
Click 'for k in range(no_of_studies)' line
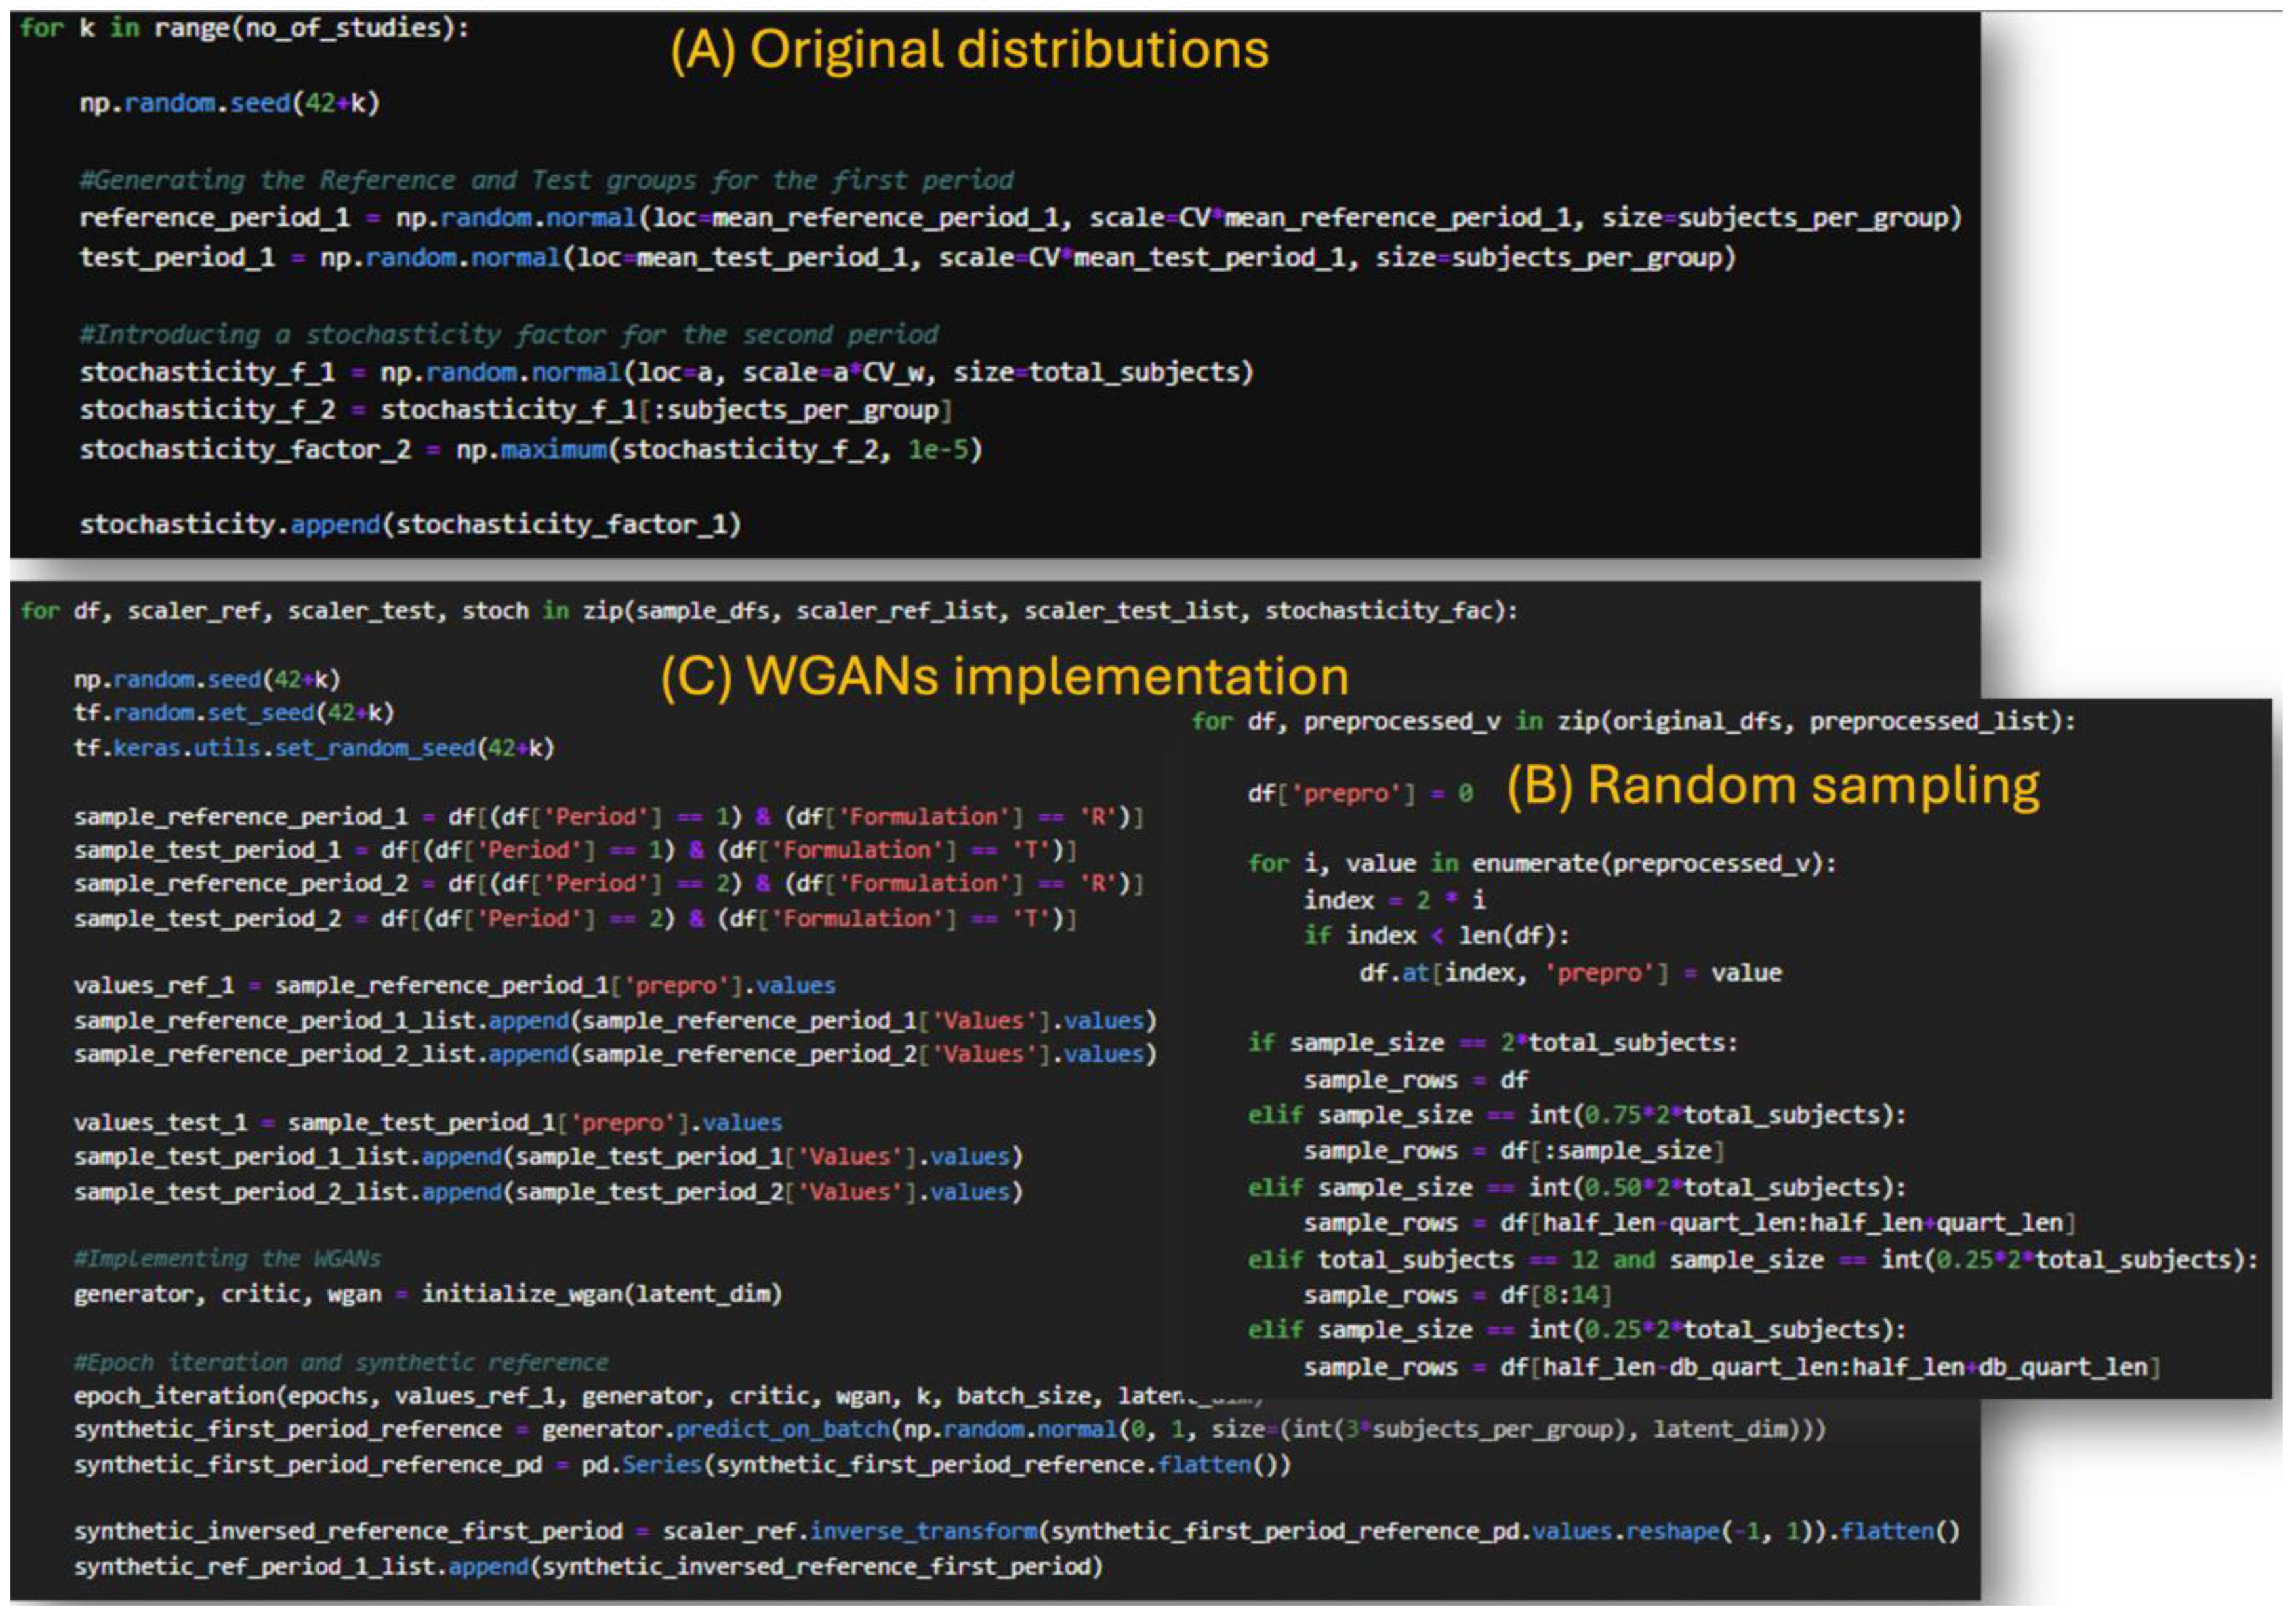click(244, 28)
